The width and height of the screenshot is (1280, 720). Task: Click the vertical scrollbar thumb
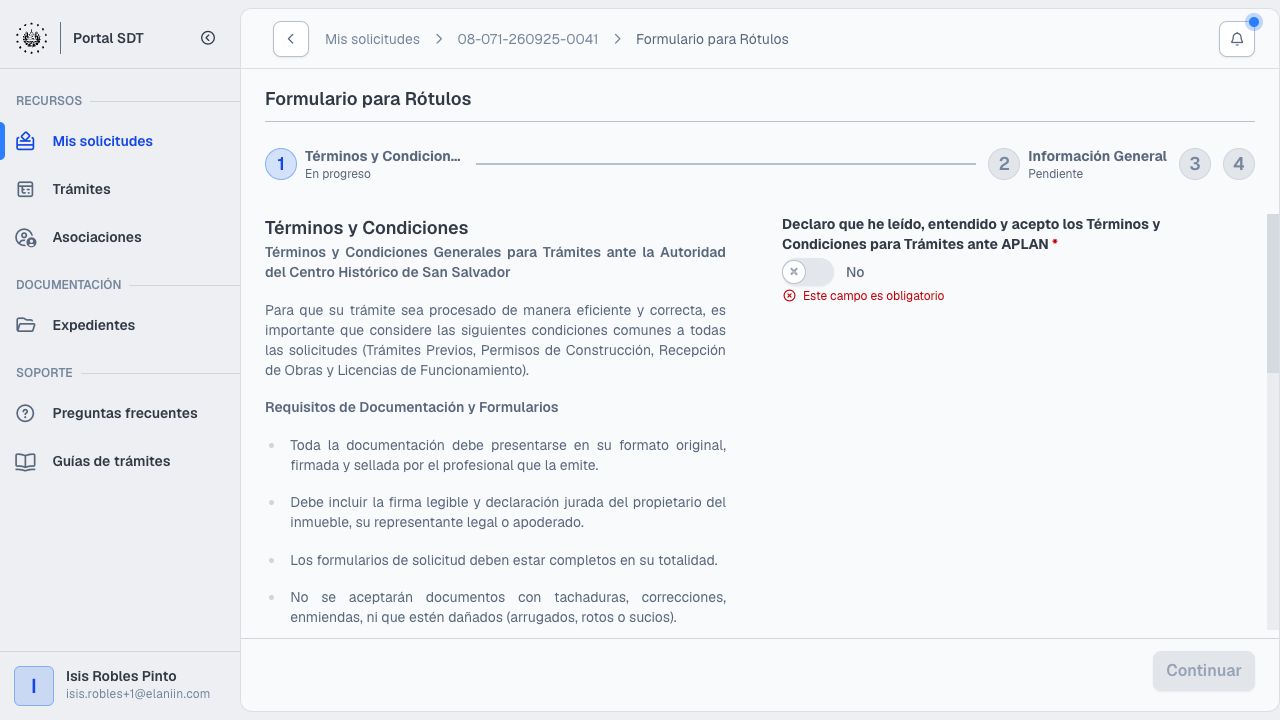1273,293
